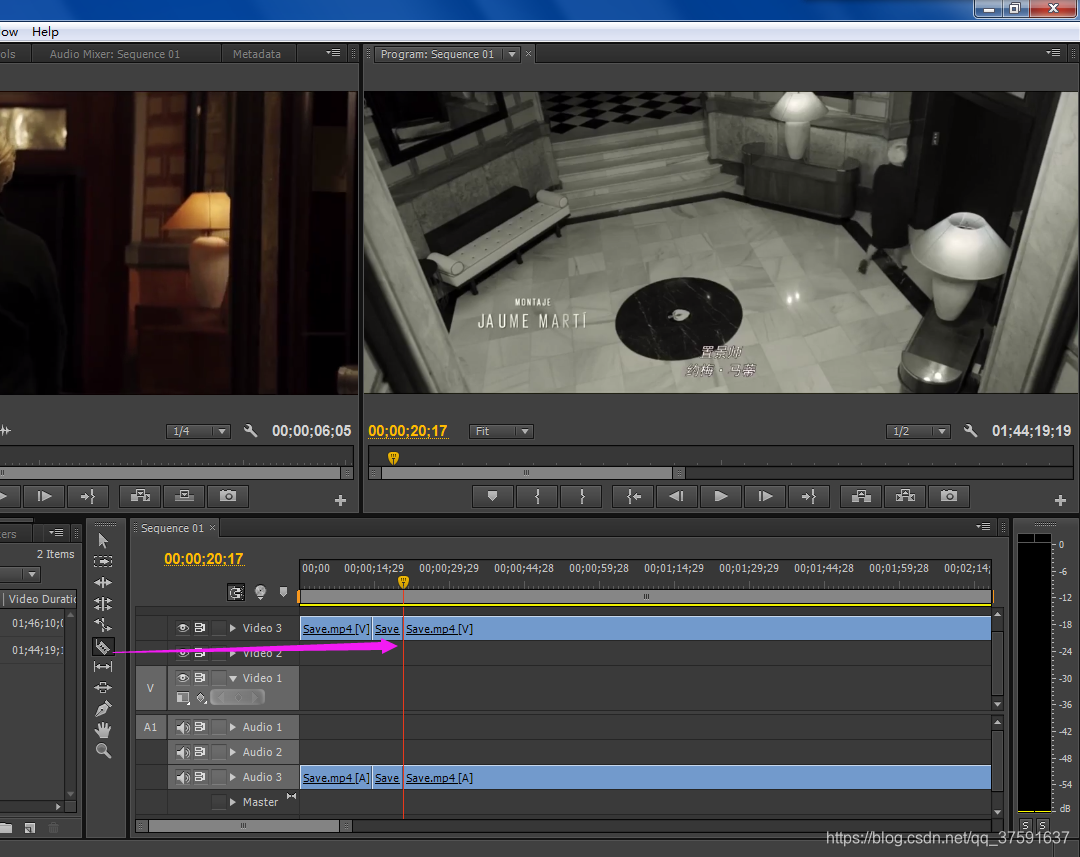The width and height of the screenshot is (1080, 857).
Task: Step forward one frame in Program monitor
Action: [765, 496]
